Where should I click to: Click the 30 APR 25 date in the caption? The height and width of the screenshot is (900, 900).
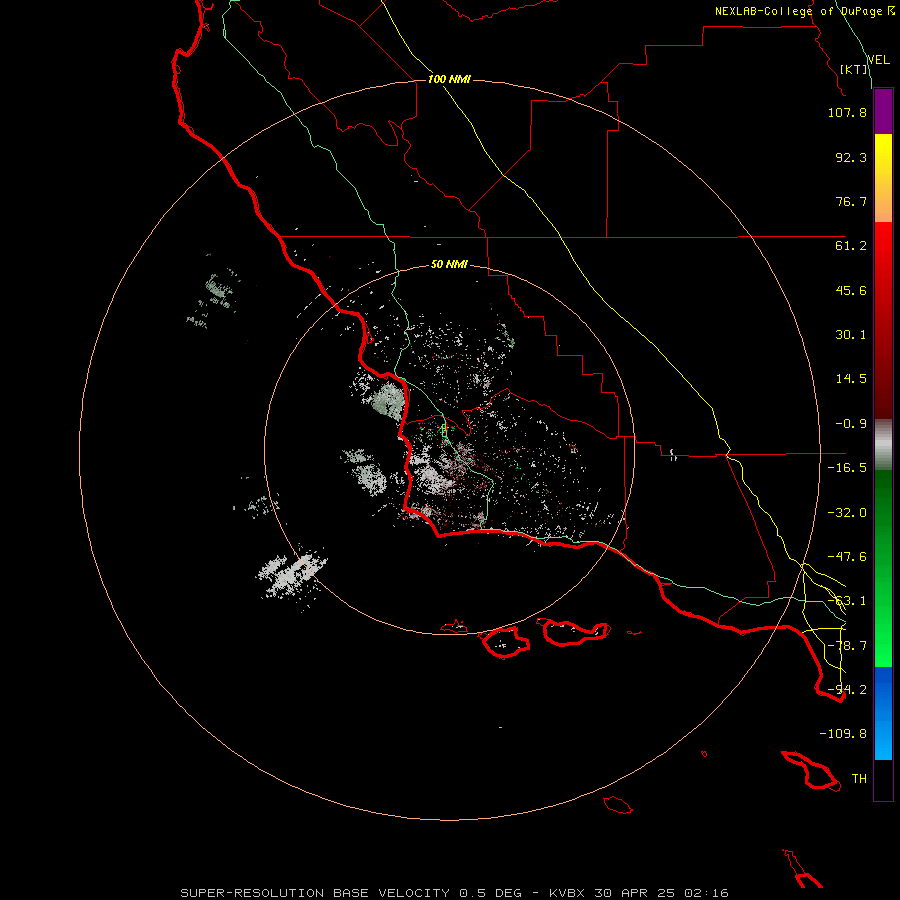click(637, 893)
